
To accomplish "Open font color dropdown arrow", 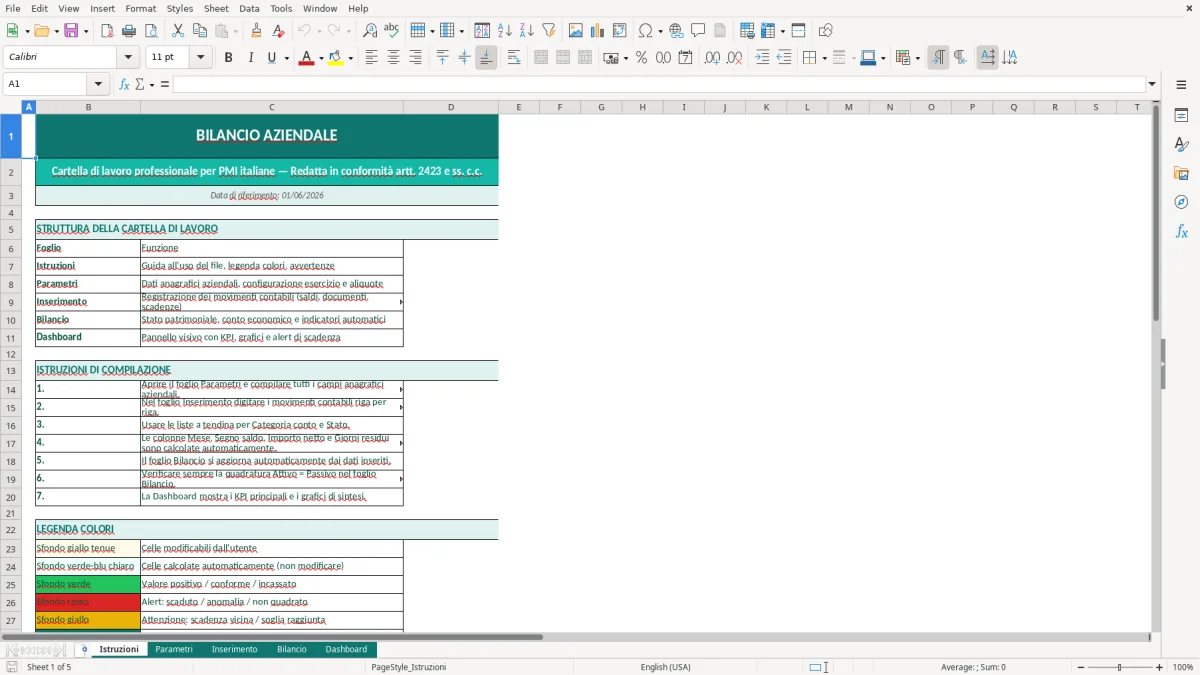I will coord(320,58).
